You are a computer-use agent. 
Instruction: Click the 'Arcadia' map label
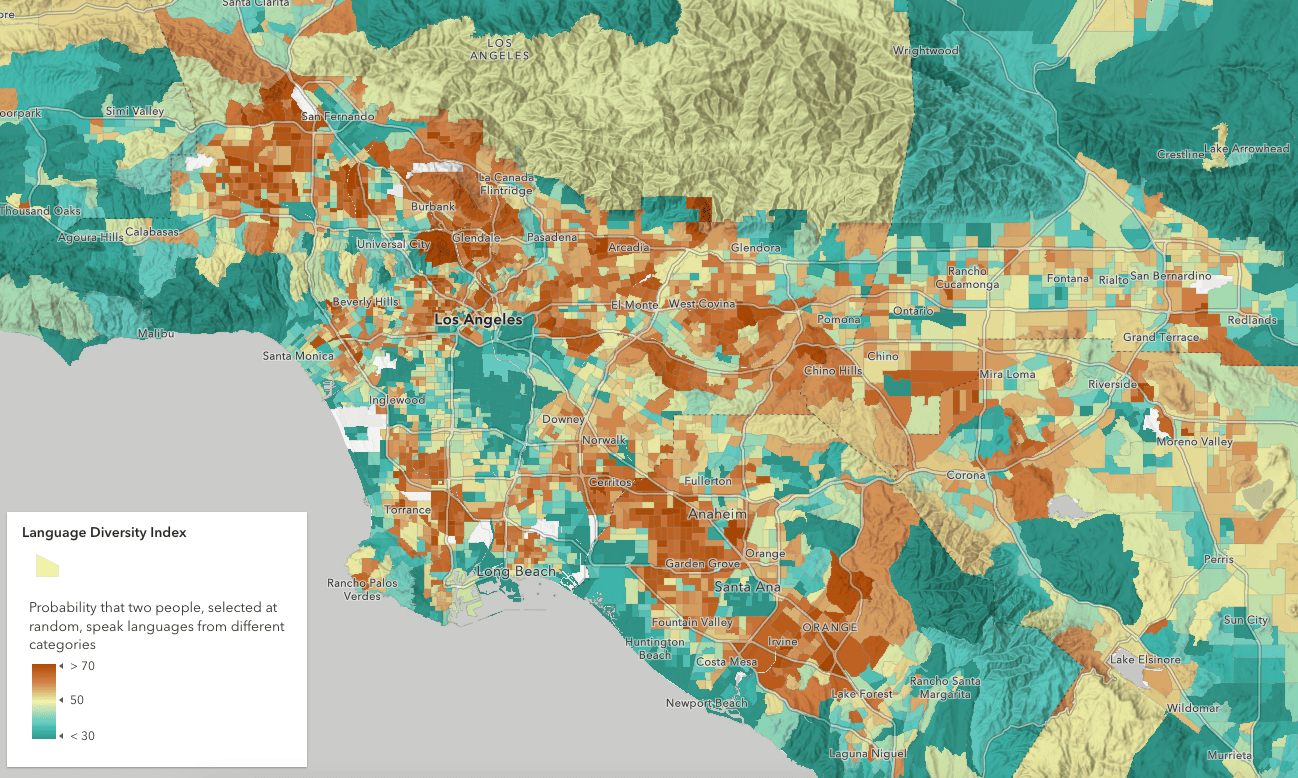point(629,247)
